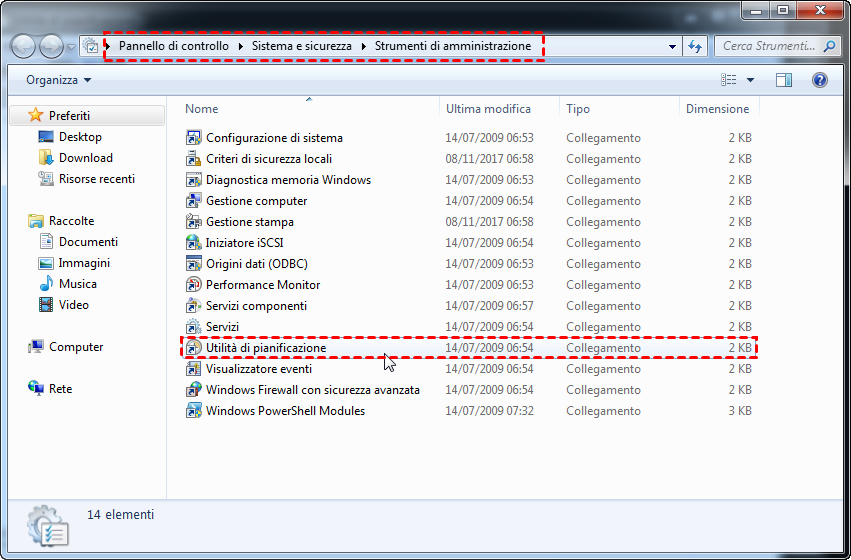
Task: Click the search magnifier icon
Action: pyautogui.click(x=829, y=47)
